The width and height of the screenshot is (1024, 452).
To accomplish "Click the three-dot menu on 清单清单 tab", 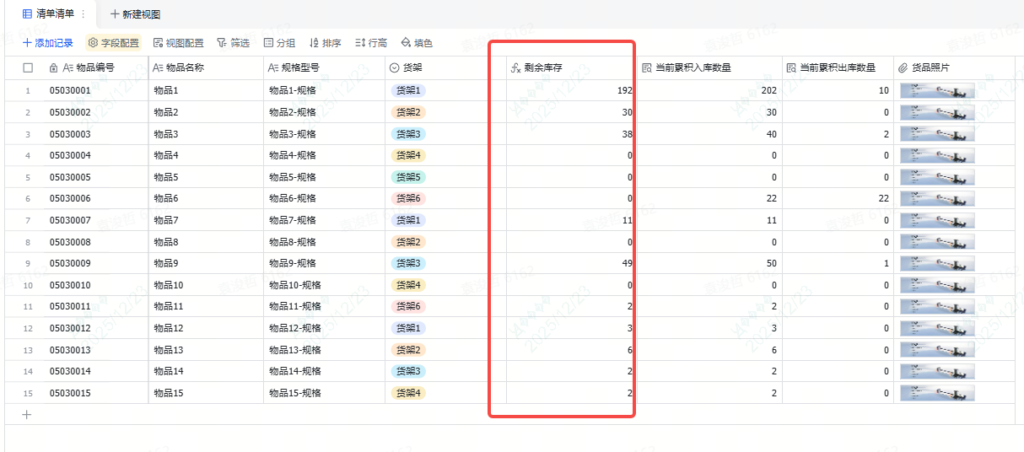I will pos(83,14).
